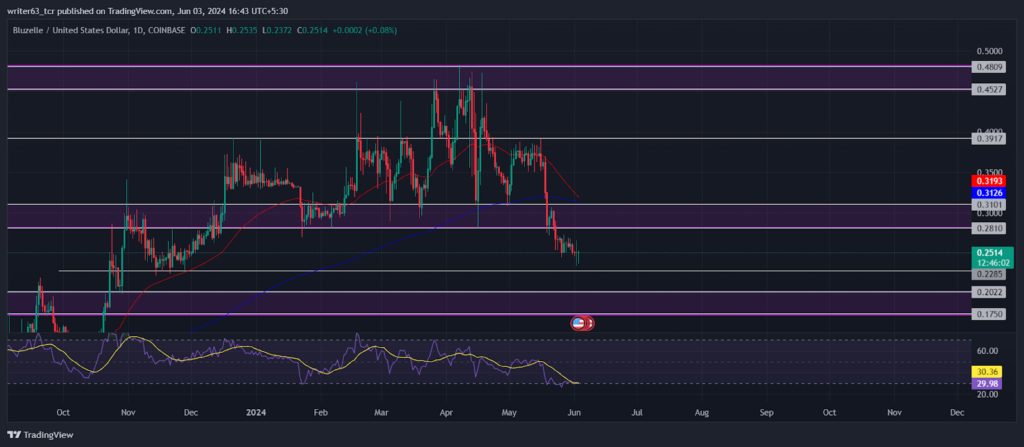Screen dimensions: 1024x447
Task: Click the Sep date axis label
Action: pos(767,413)
